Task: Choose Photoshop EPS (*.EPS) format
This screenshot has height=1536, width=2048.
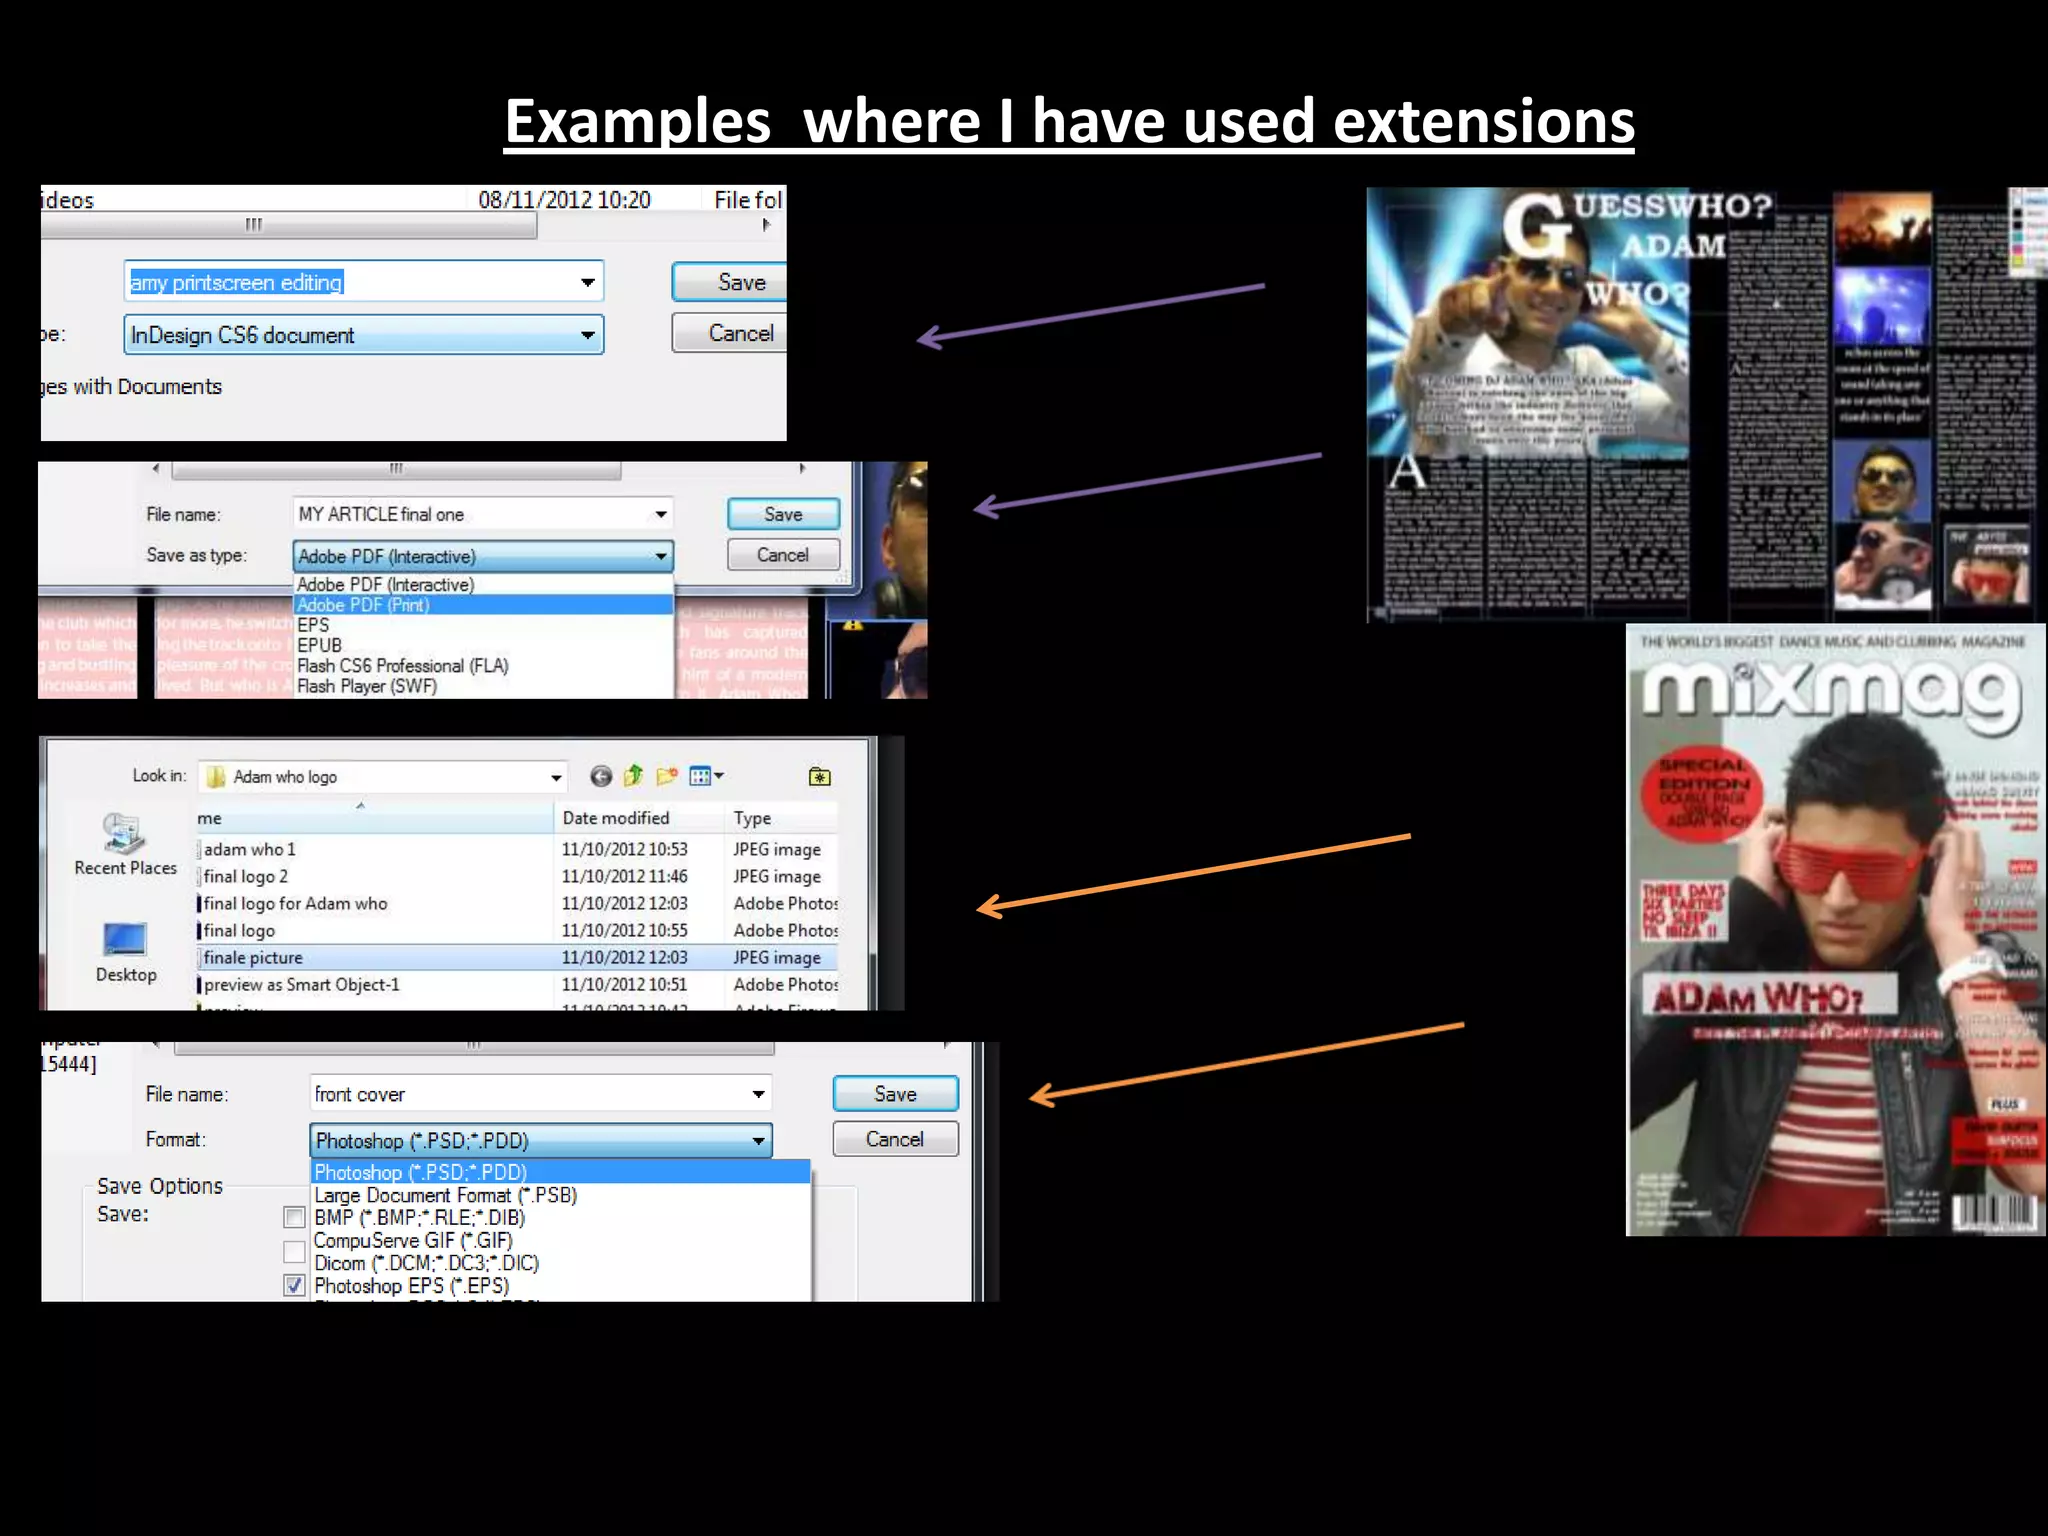Action: (x=560, y=1286)
